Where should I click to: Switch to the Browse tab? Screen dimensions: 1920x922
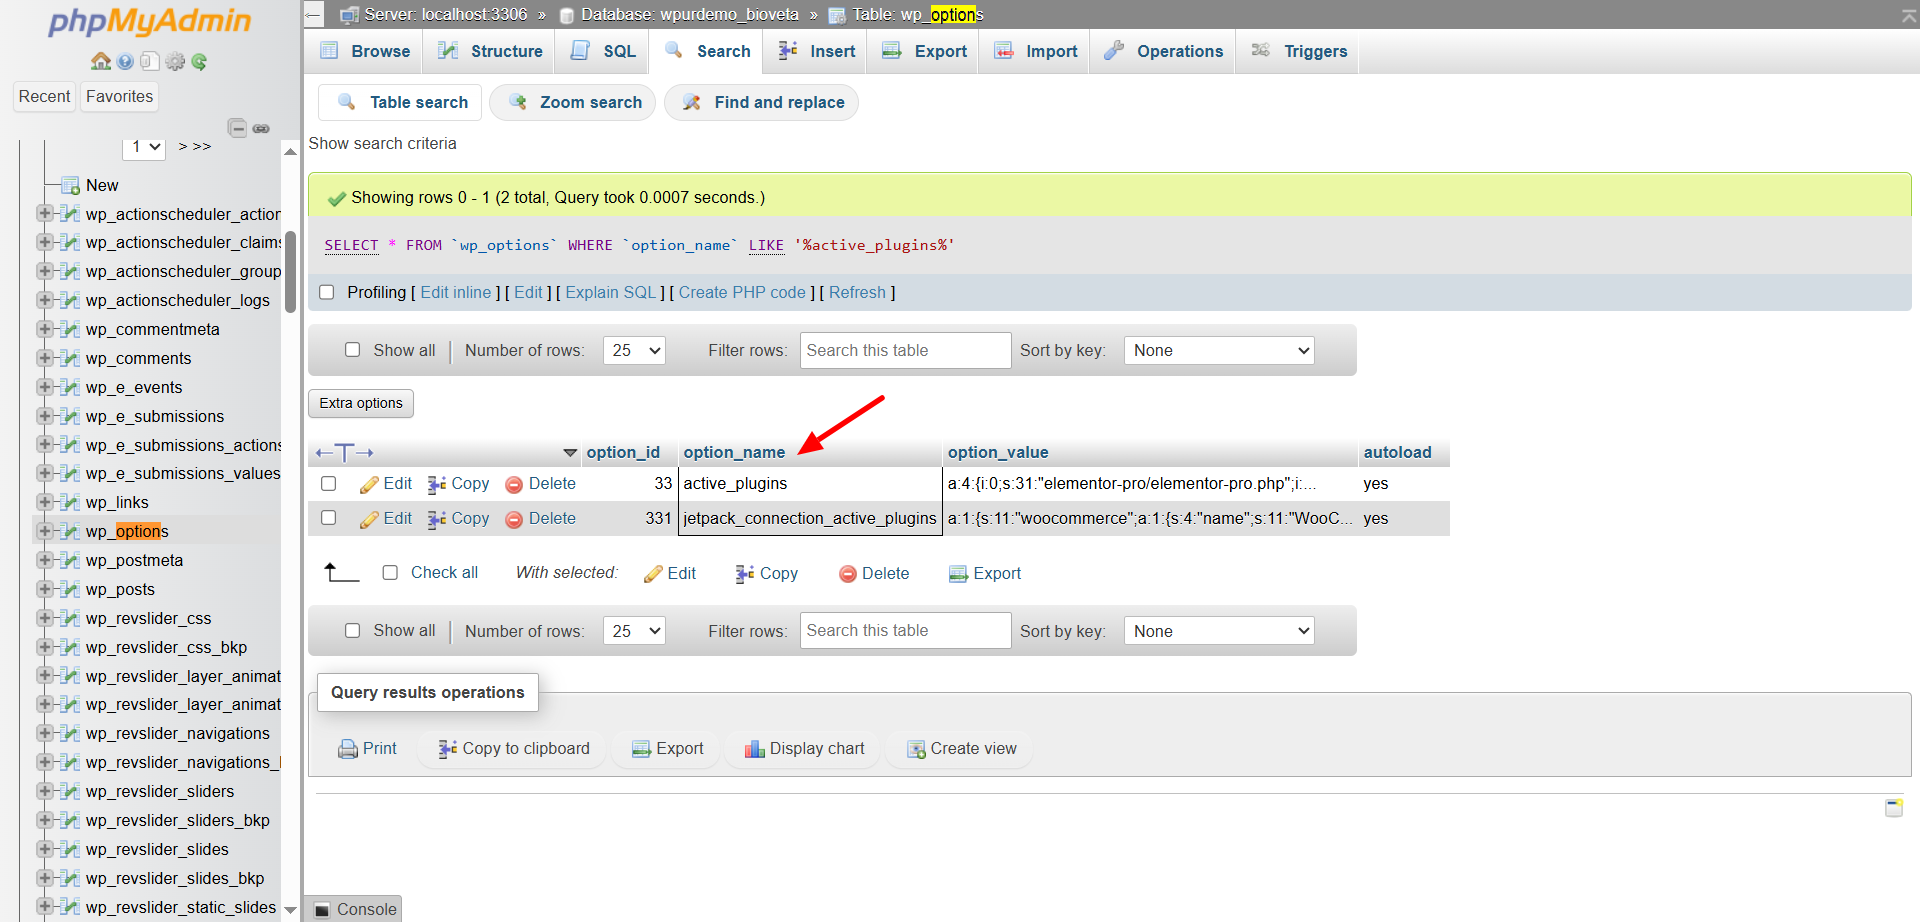pos(364,52)
